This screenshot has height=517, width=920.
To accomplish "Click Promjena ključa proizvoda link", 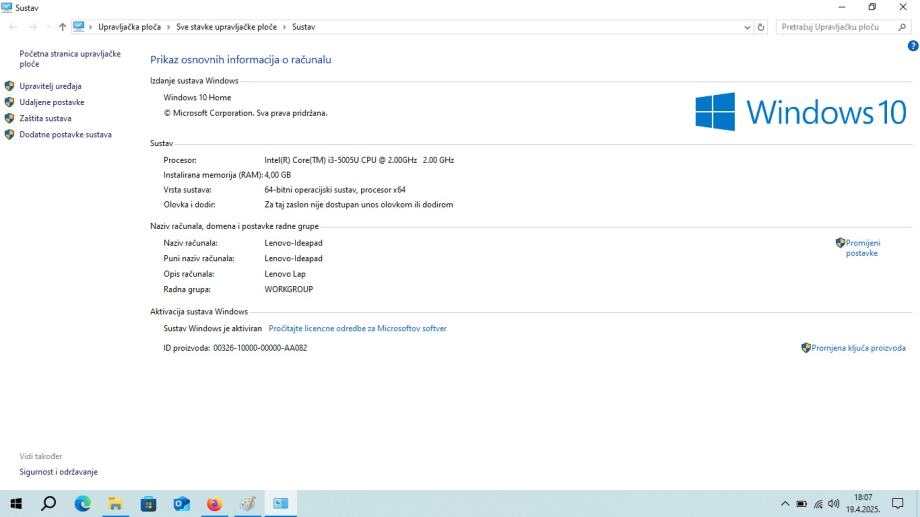I will click(858, 348).
